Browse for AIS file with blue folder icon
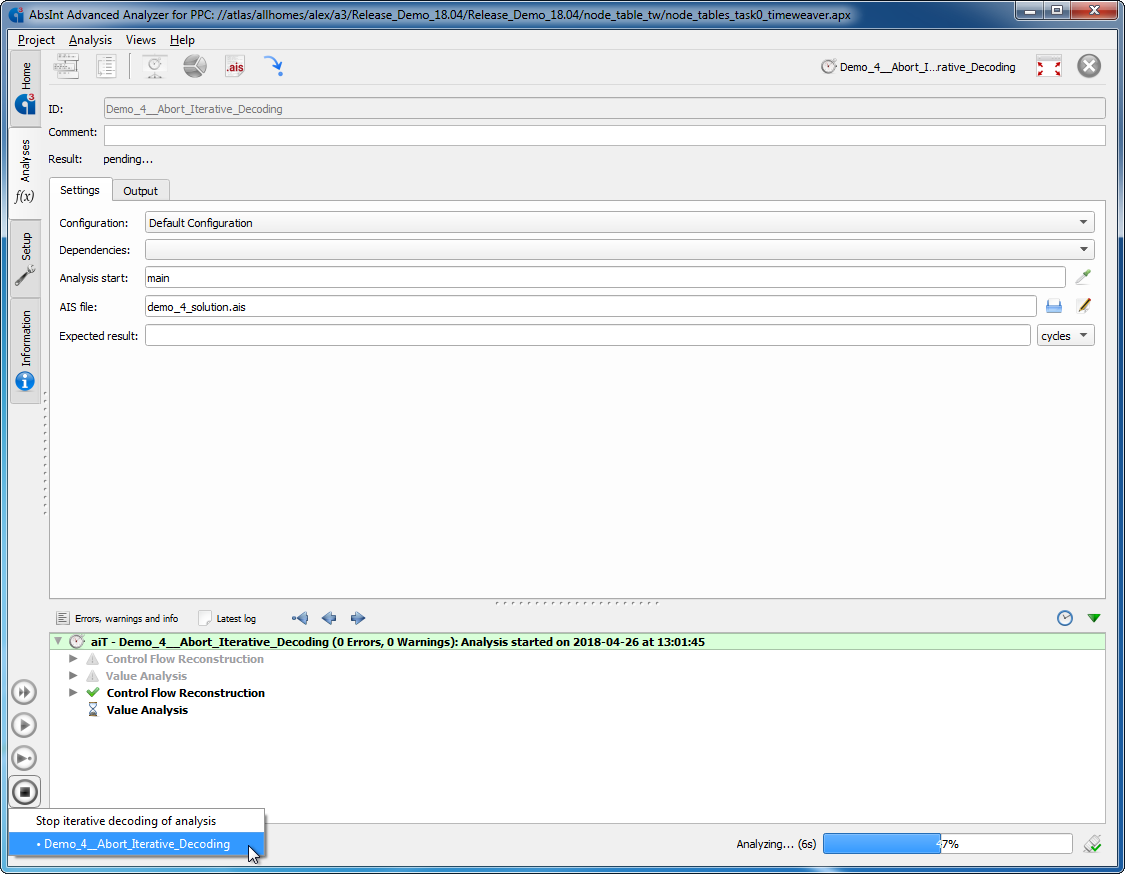 [1053, 306]
